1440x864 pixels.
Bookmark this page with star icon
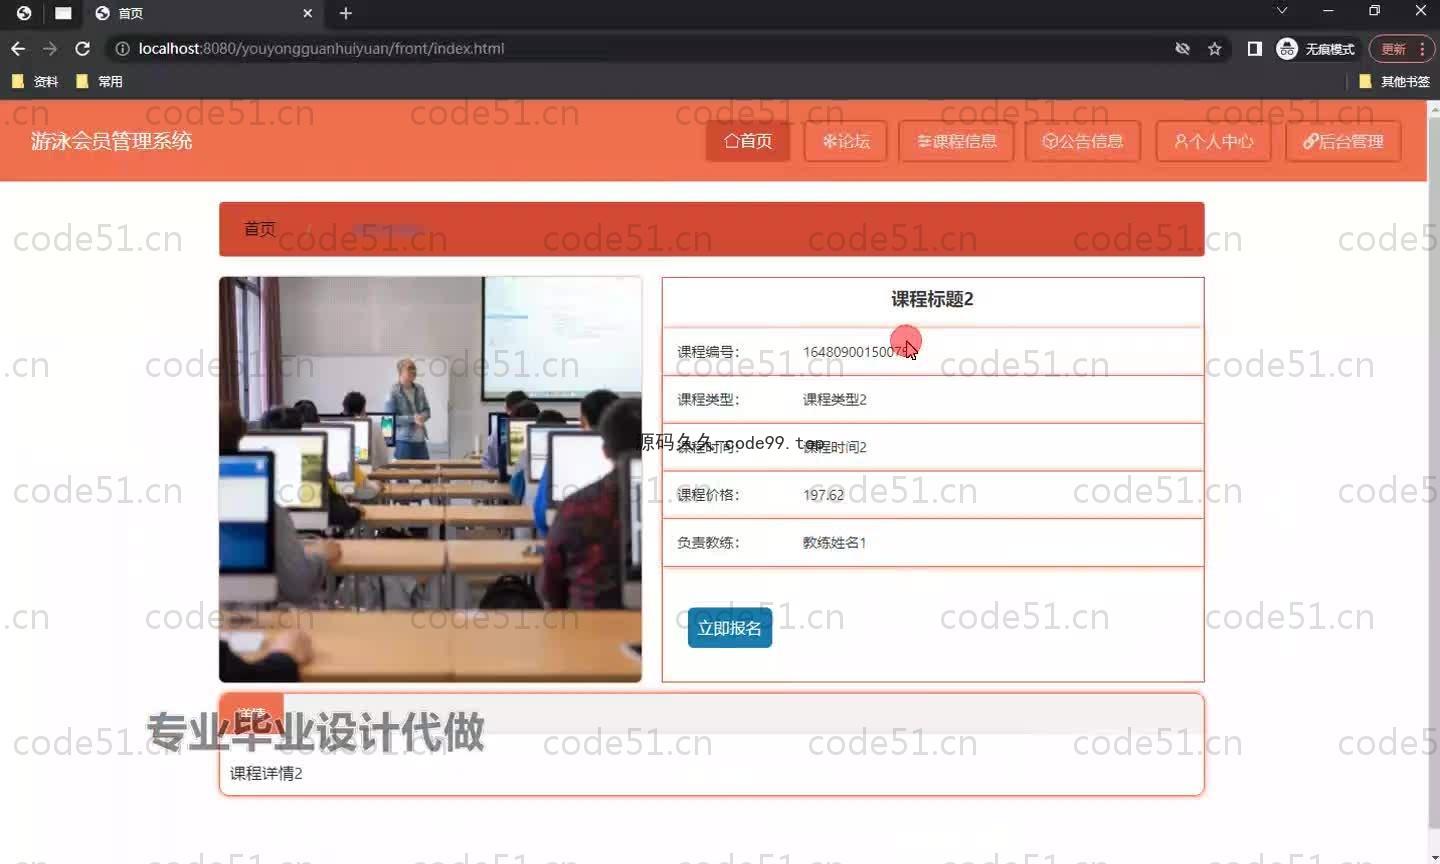[1215, 48]
